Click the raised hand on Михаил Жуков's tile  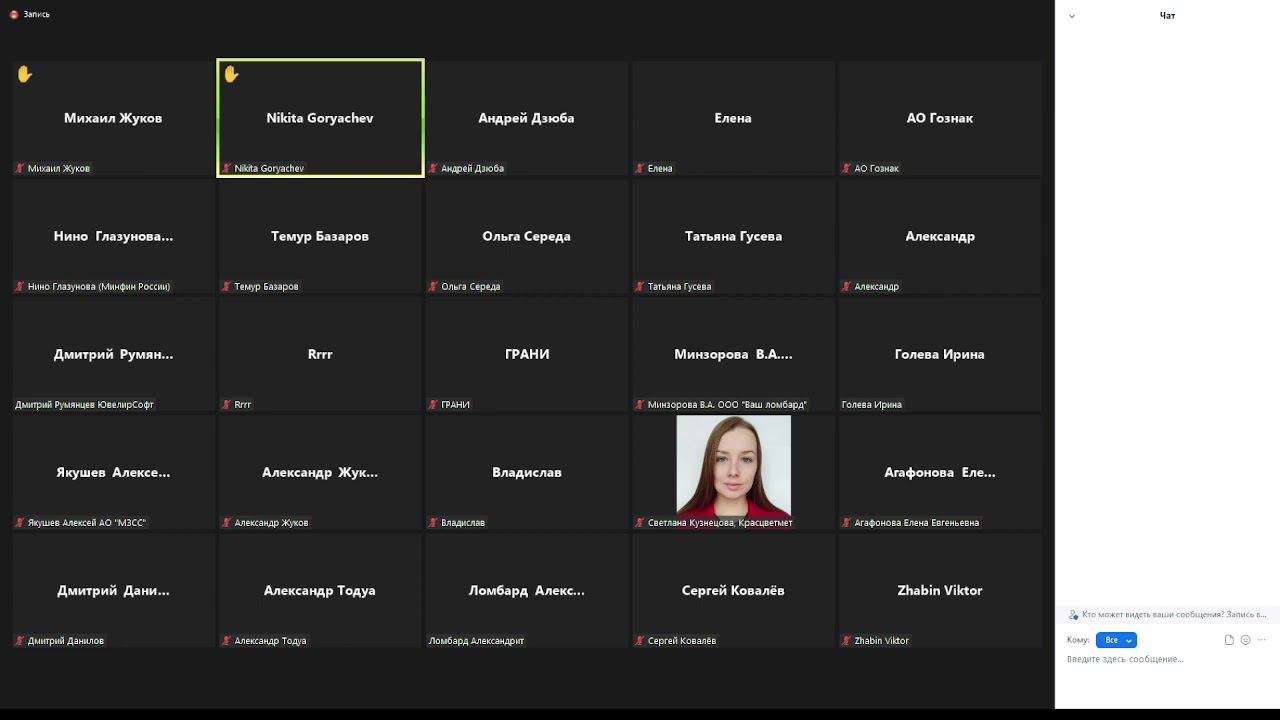point(25,74)
